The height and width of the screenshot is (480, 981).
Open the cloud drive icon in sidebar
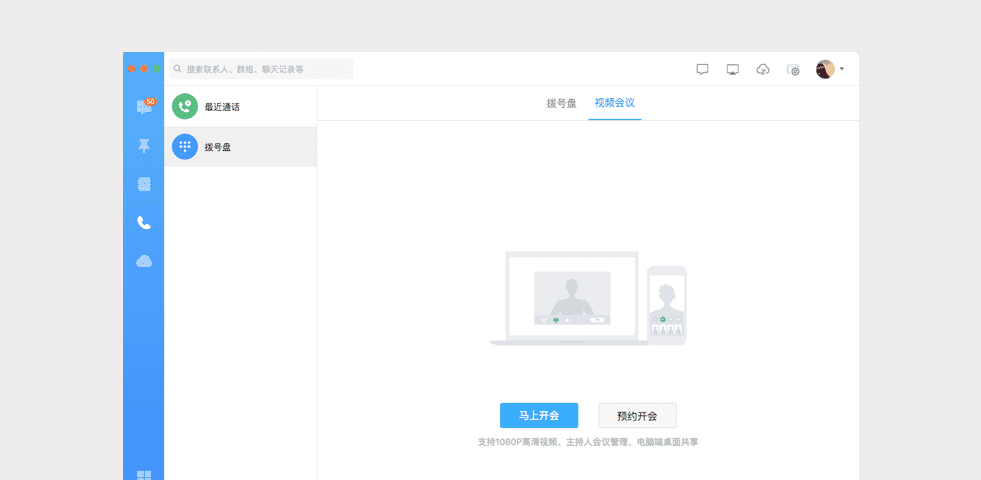[x=144, y=261]
